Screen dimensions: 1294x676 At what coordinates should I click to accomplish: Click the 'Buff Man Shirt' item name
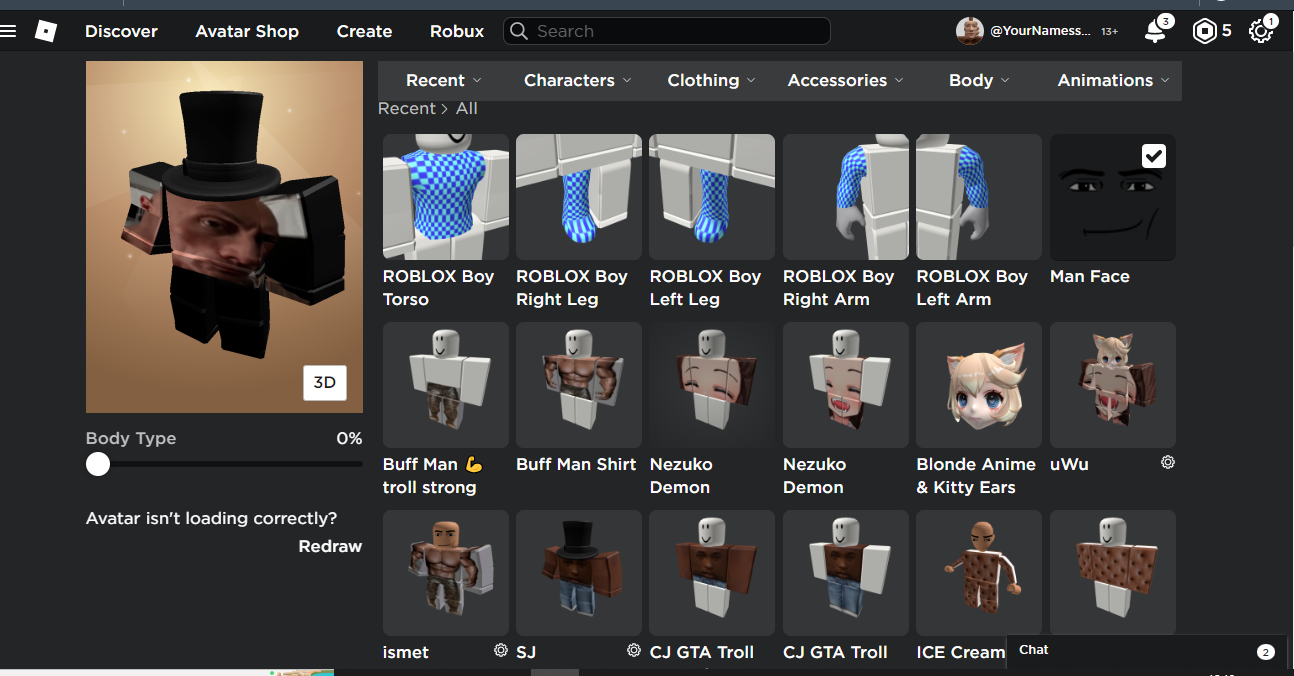576,464
